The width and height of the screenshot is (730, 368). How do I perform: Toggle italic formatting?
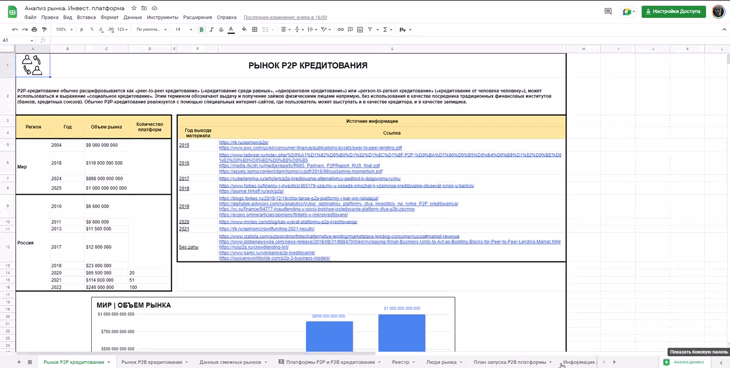tap(211, 29)
